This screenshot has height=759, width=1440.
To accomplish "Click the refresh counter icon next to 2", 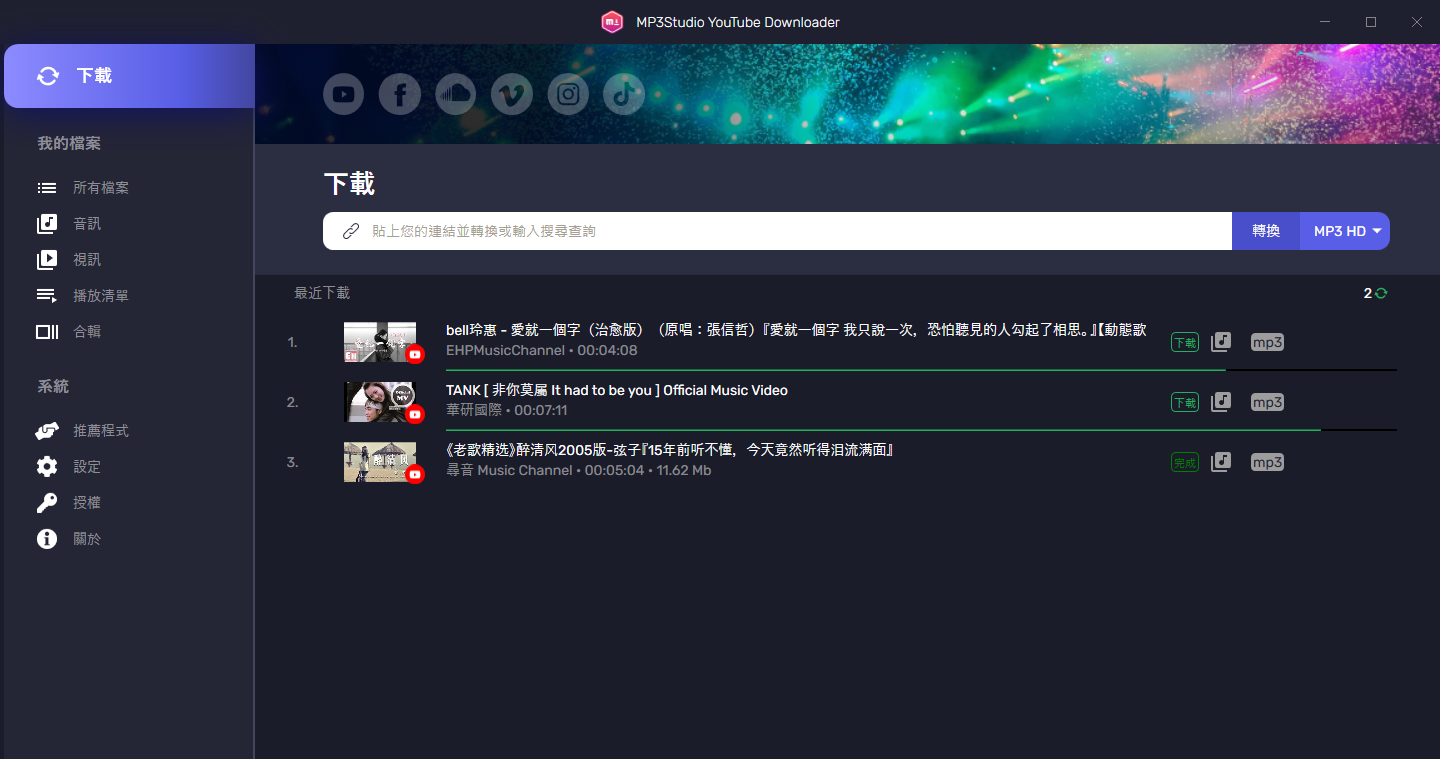I will (1381, 293).
